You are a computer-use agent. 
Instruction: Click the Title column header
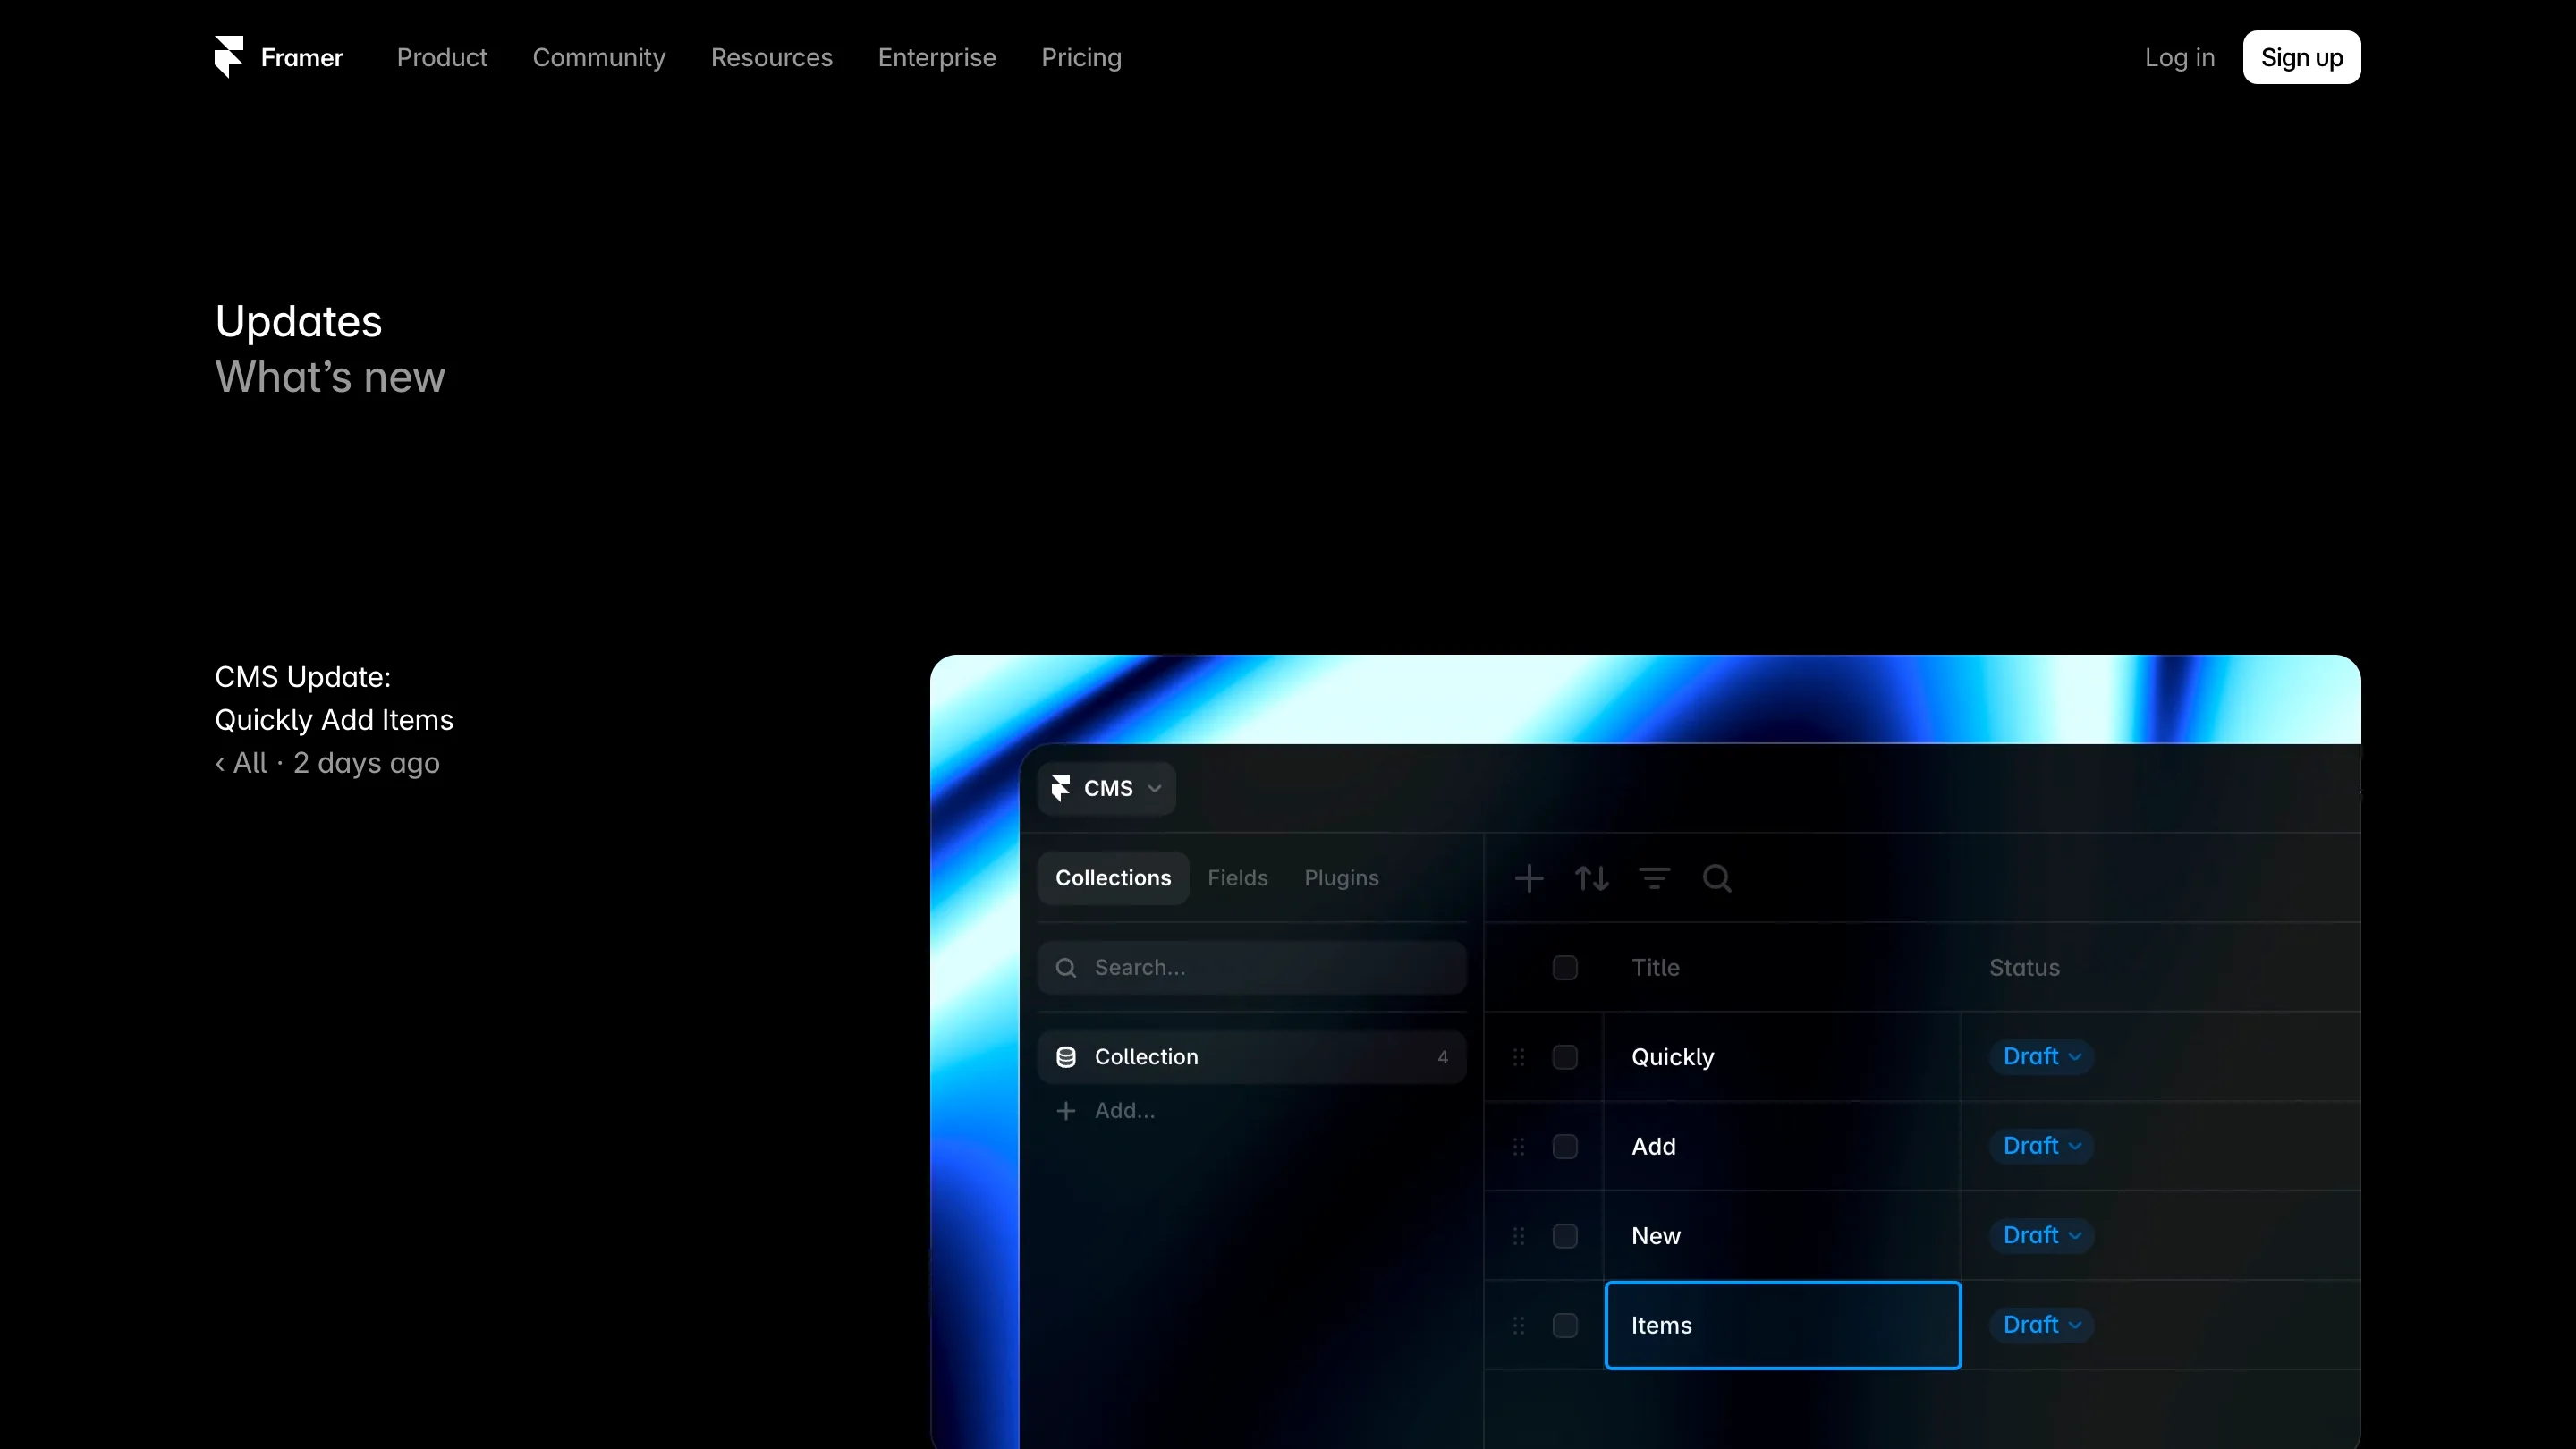(1655, 968)
